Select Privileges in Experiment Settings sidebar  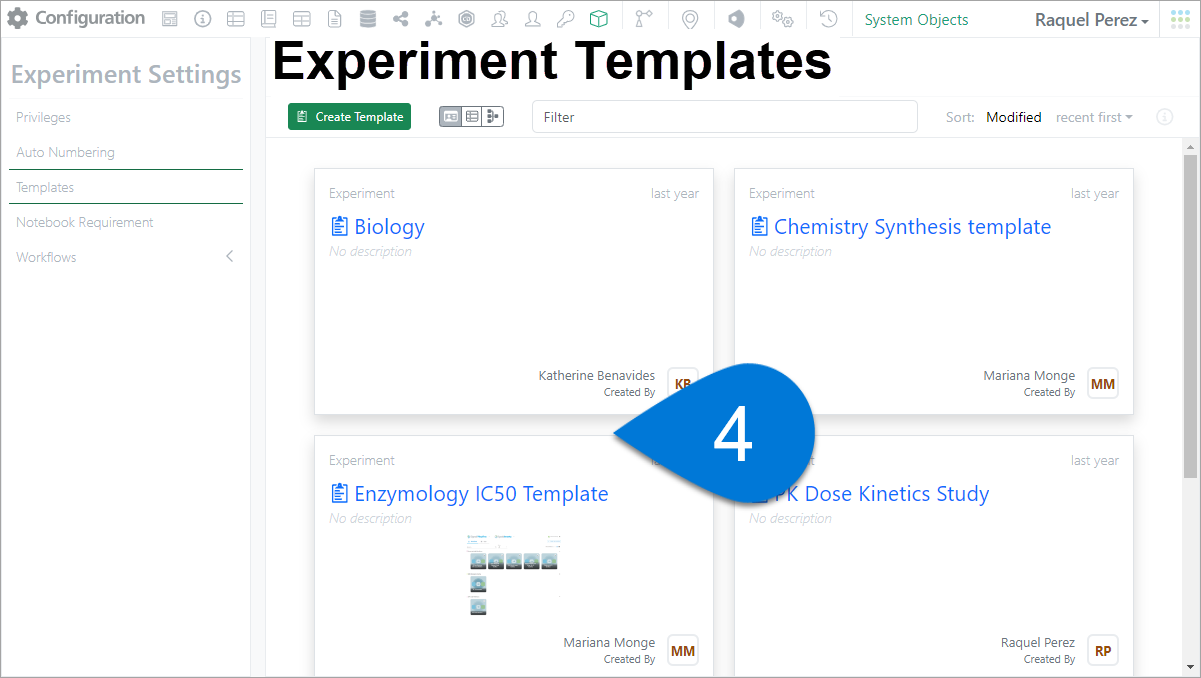[x=44, y=117]
